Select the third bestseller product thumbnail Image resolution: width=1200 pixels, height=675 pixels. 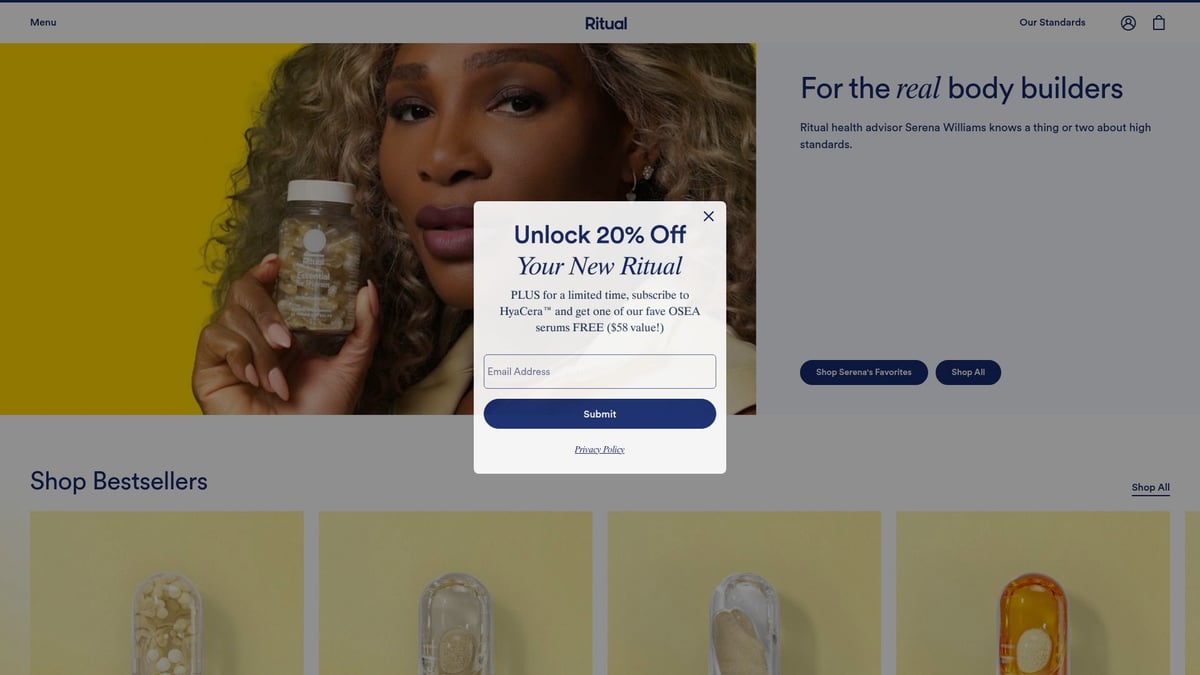[744, 593]
